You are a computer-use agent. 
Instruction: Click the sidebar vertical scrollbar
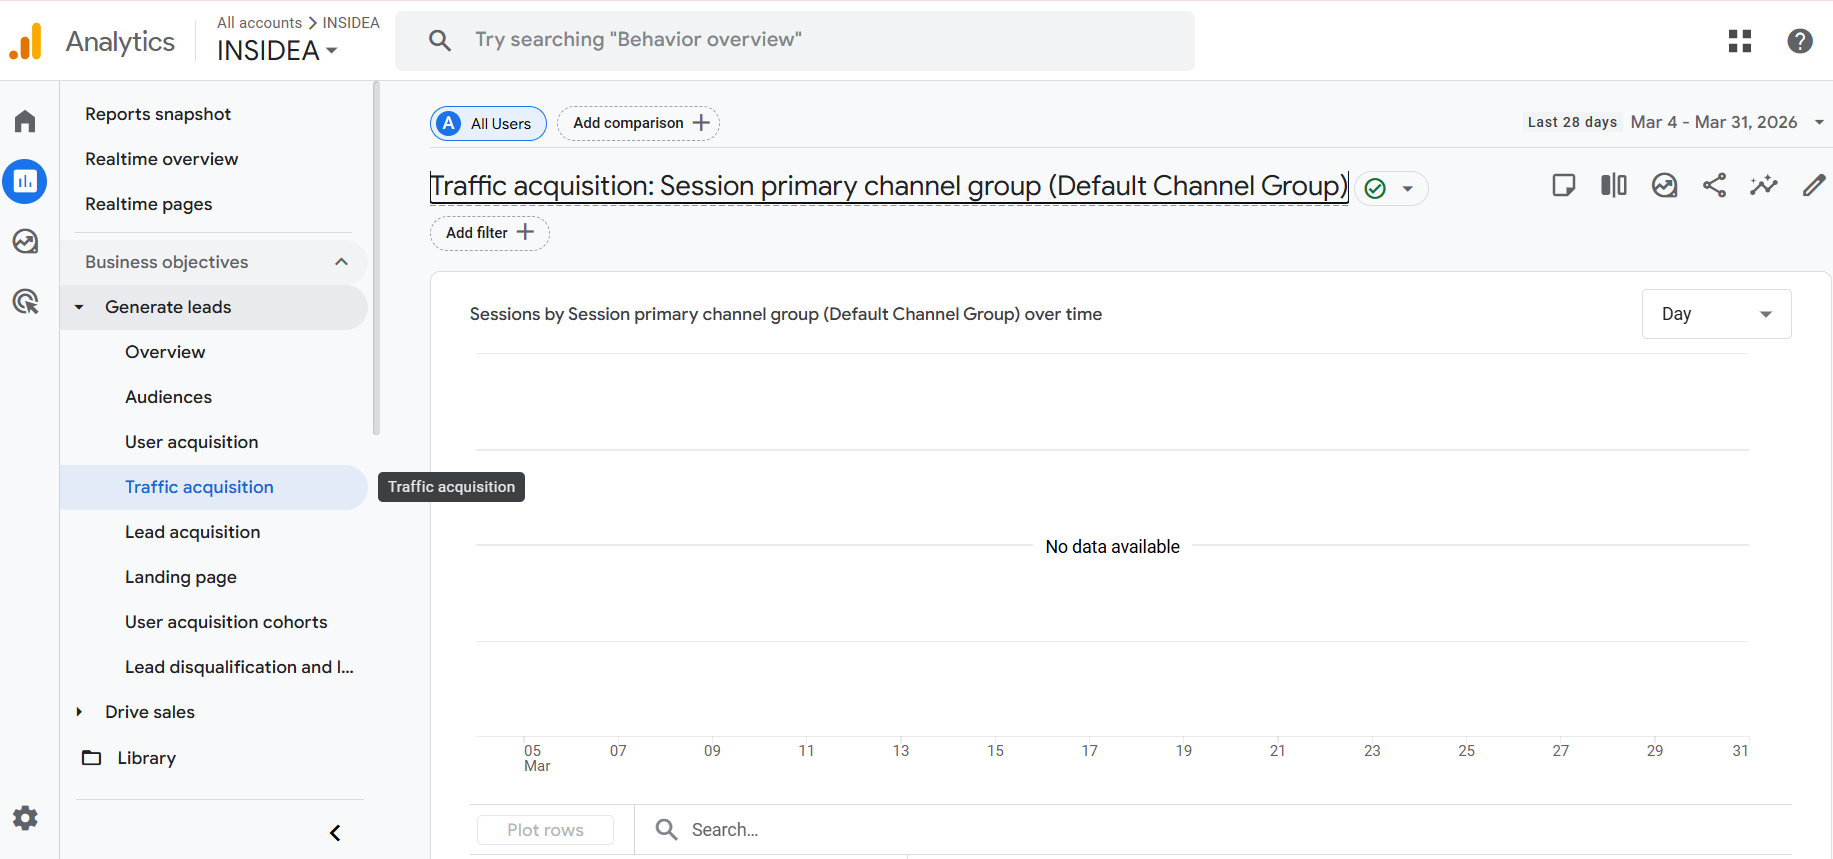[376, 259]
